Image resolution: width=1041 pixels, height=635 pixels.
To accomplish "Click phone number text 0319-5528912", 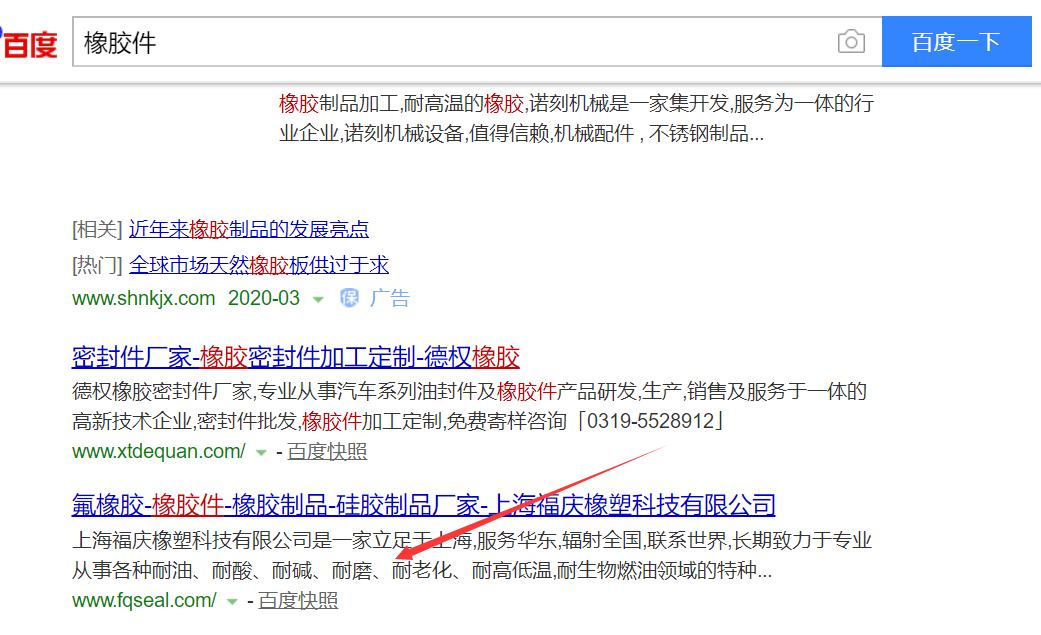I will [x=650, y=421].
